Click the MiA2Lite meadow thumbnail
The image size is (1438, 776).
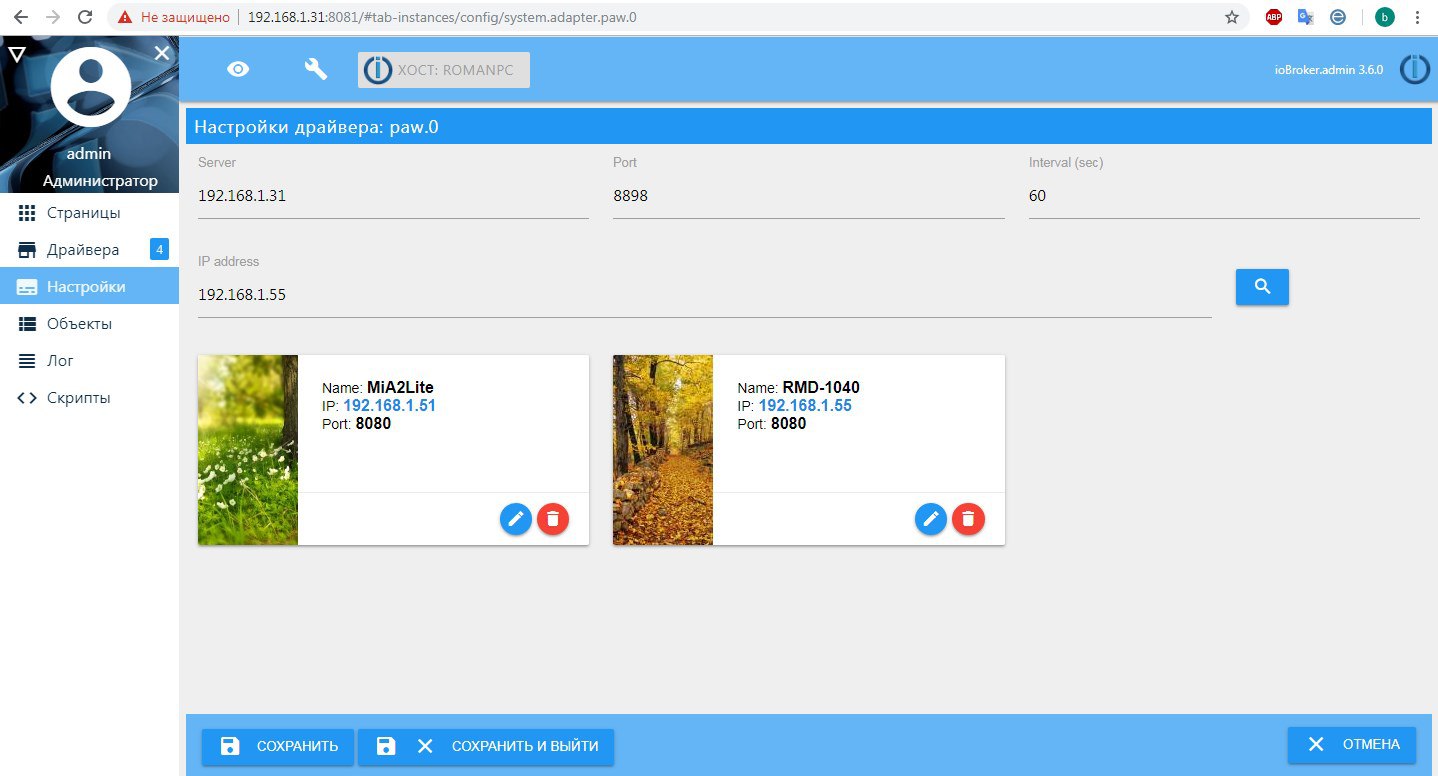(x=248, y=450)
